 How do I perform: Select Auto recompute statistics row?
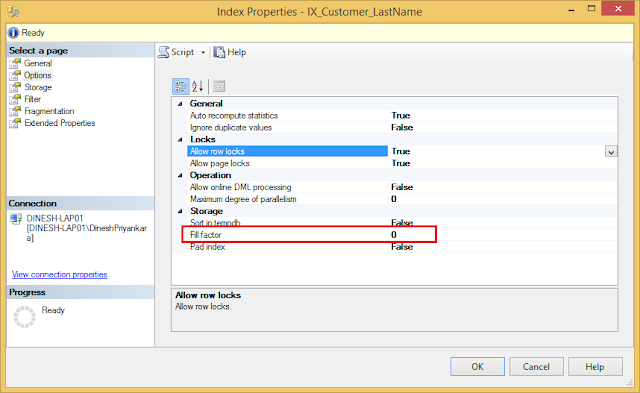(x=402, y=115)
